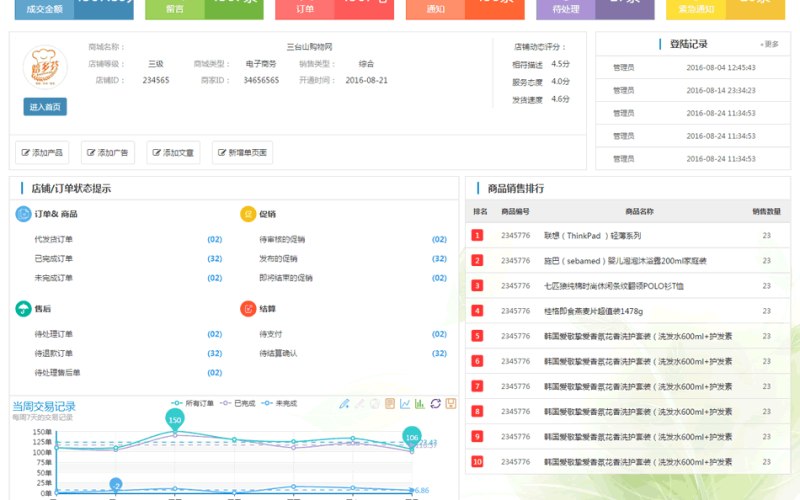Image resolution: width=800 pixels, height=500 pixels.
Task: Click the chart restore refresh icon
Action: coord(435,404)
